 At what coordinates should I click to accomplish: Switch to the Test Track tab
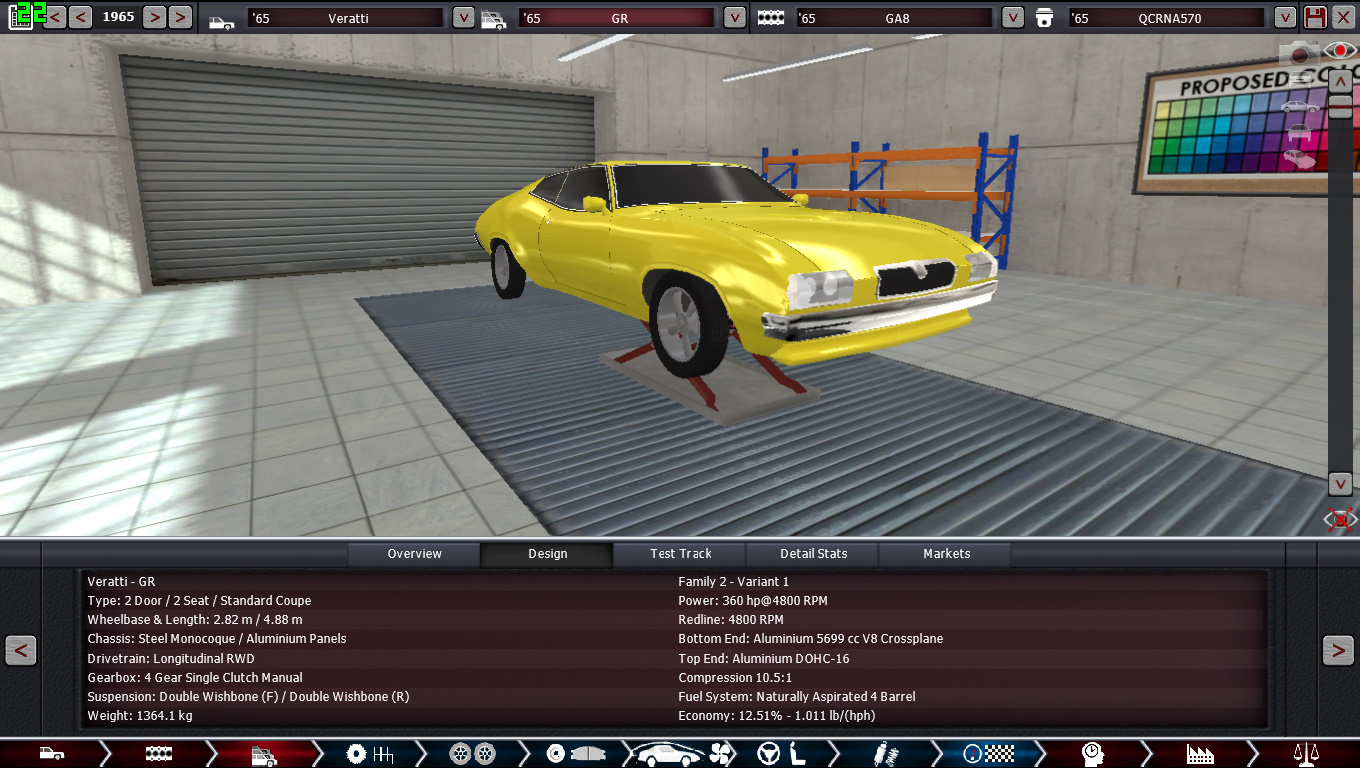pos(681,554)
